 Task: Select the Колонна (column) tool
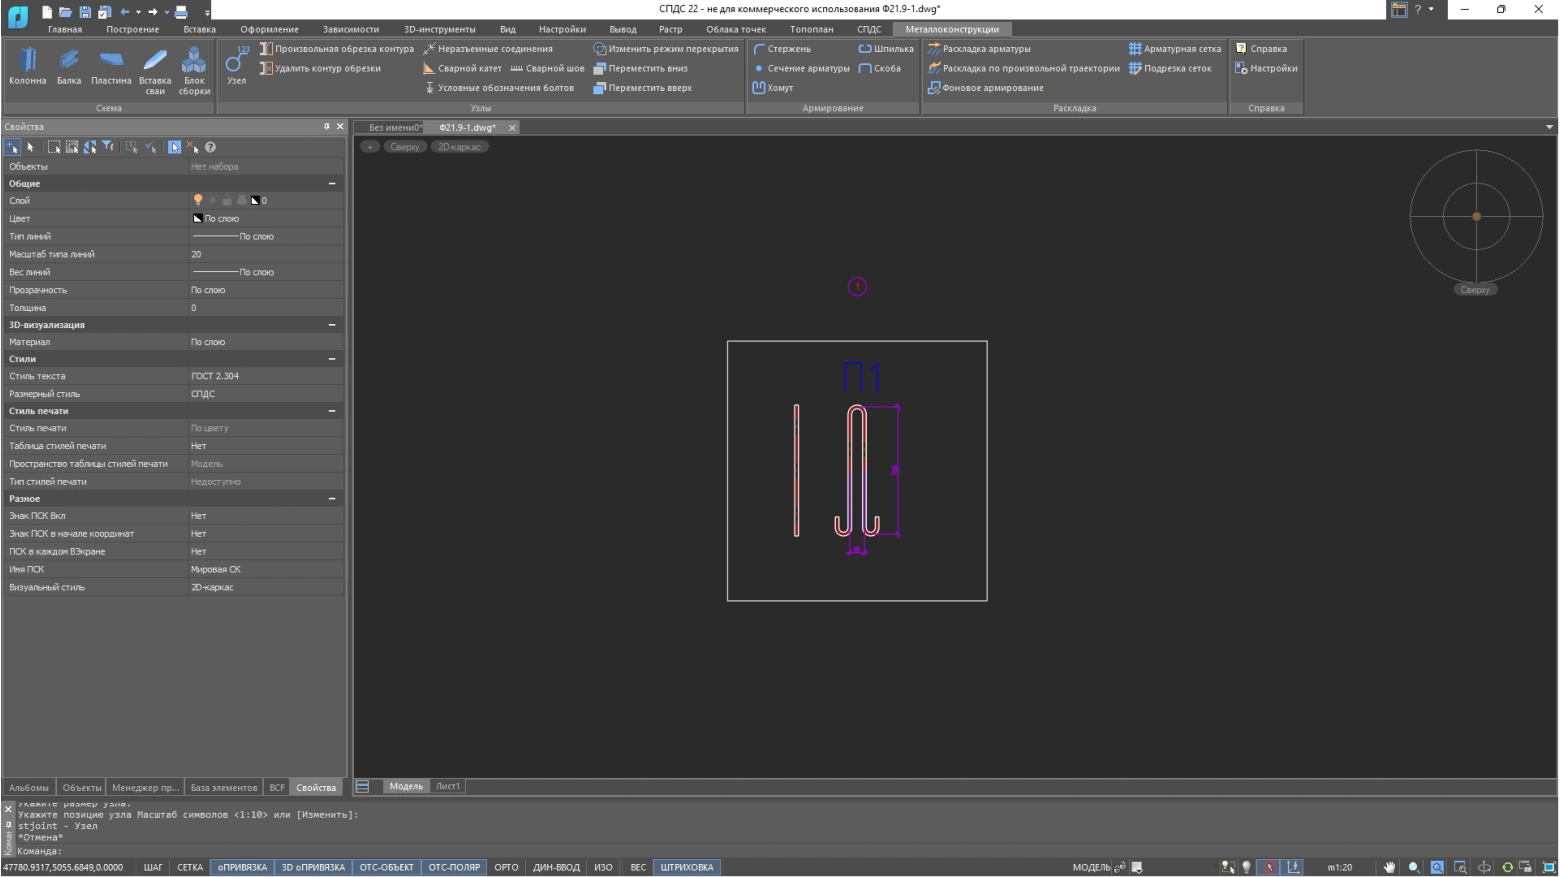[28, 66]
